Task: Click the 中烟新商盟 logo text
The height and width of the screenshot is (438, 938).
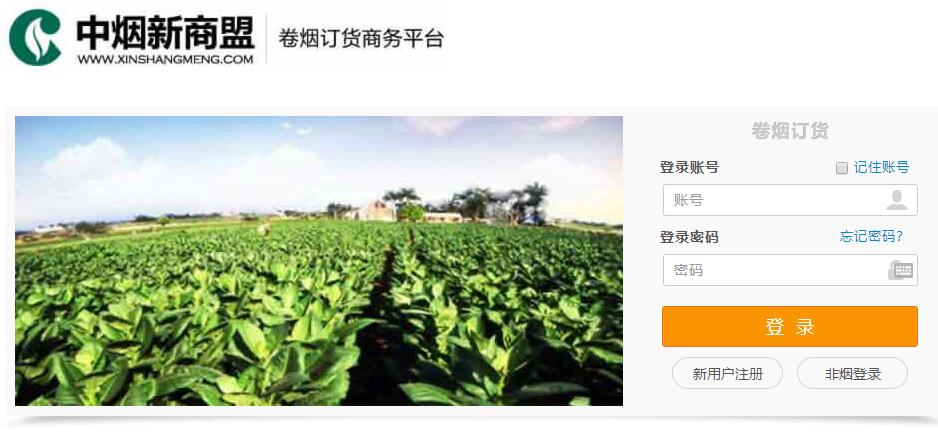Action: pyautogui.click(x=166, y=32)
